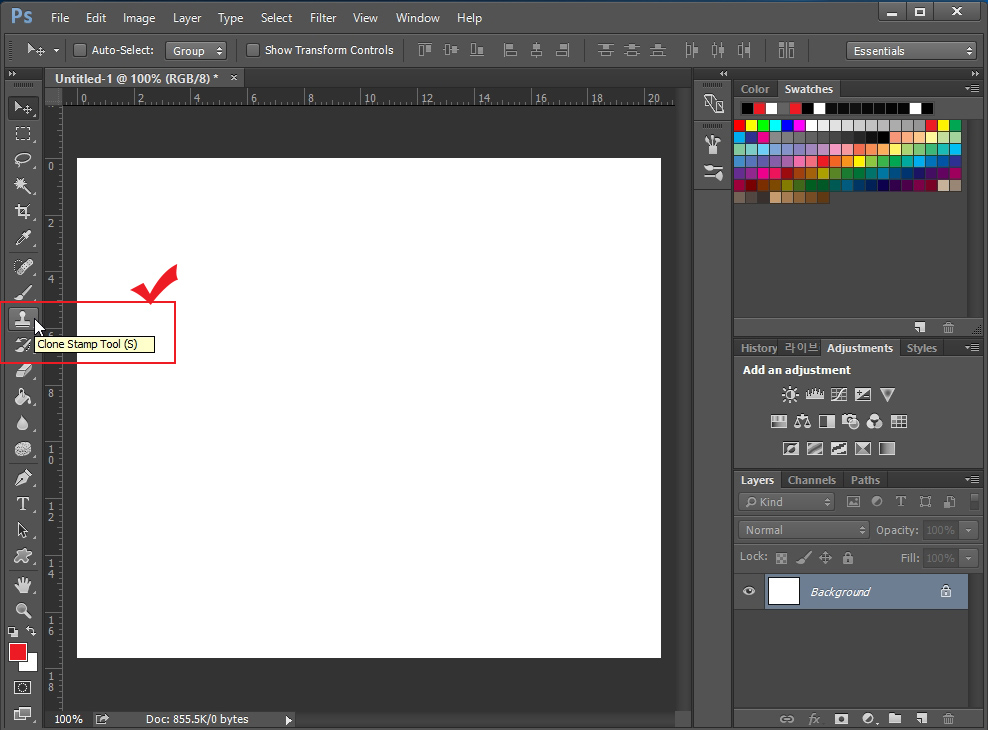Select the Zoom tool

tap(23, 610)
